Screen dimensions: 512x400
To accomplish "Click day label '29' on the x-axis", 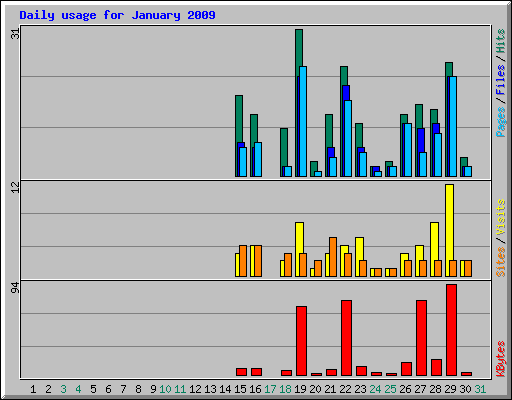I will pyautogui.click(x=450, y=389).
